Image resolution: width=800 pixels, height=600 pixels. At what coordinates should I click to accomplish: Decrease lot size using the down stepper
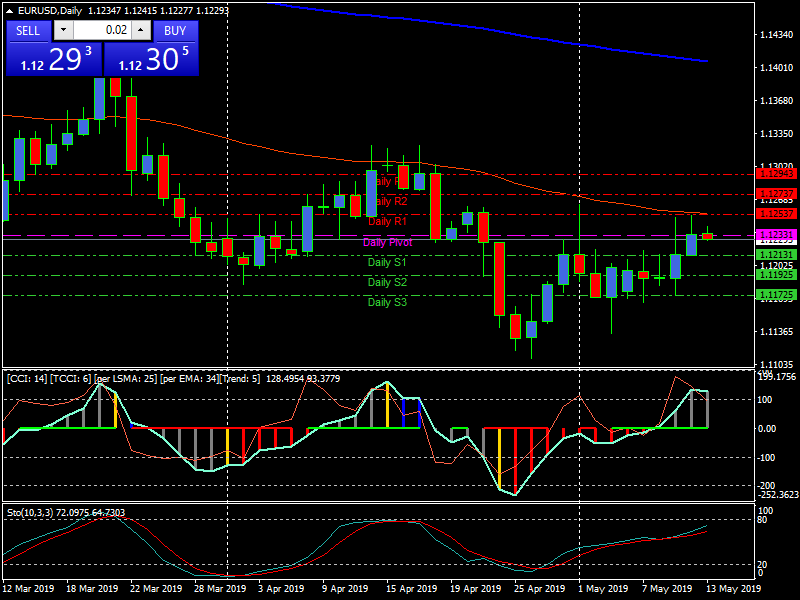(63, 30)
